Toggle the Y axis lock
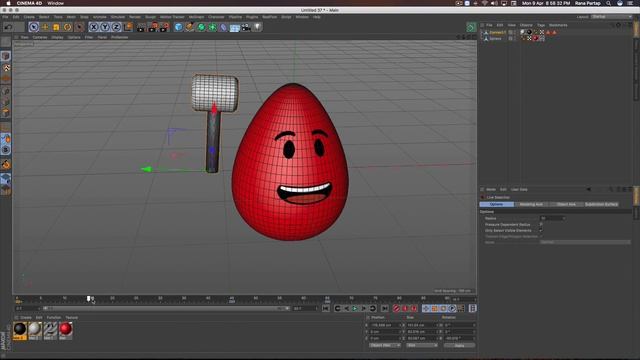This screenshot has height=360, width=640. [x=105, y=27]
